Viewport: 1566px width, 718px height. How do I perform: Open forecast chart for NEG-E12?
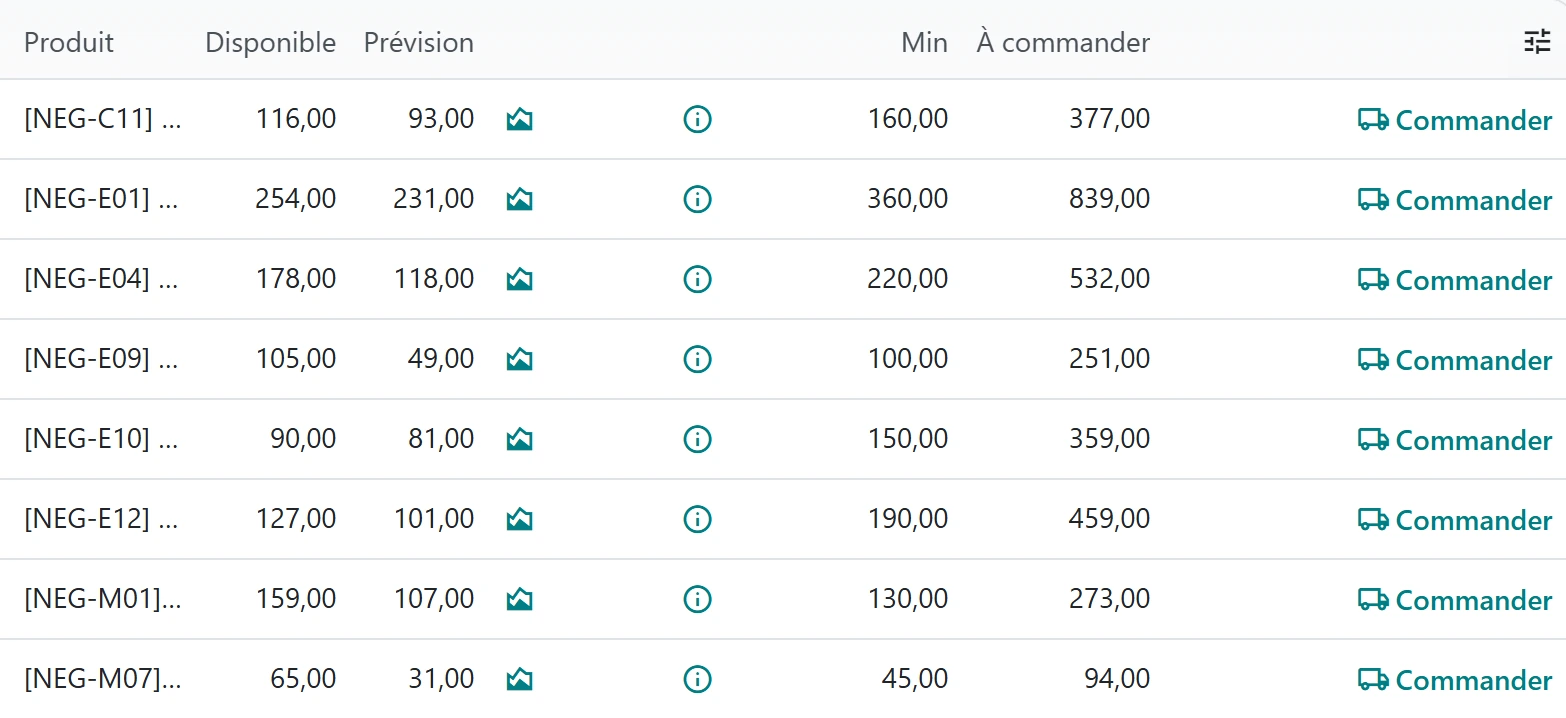point(519,520)
